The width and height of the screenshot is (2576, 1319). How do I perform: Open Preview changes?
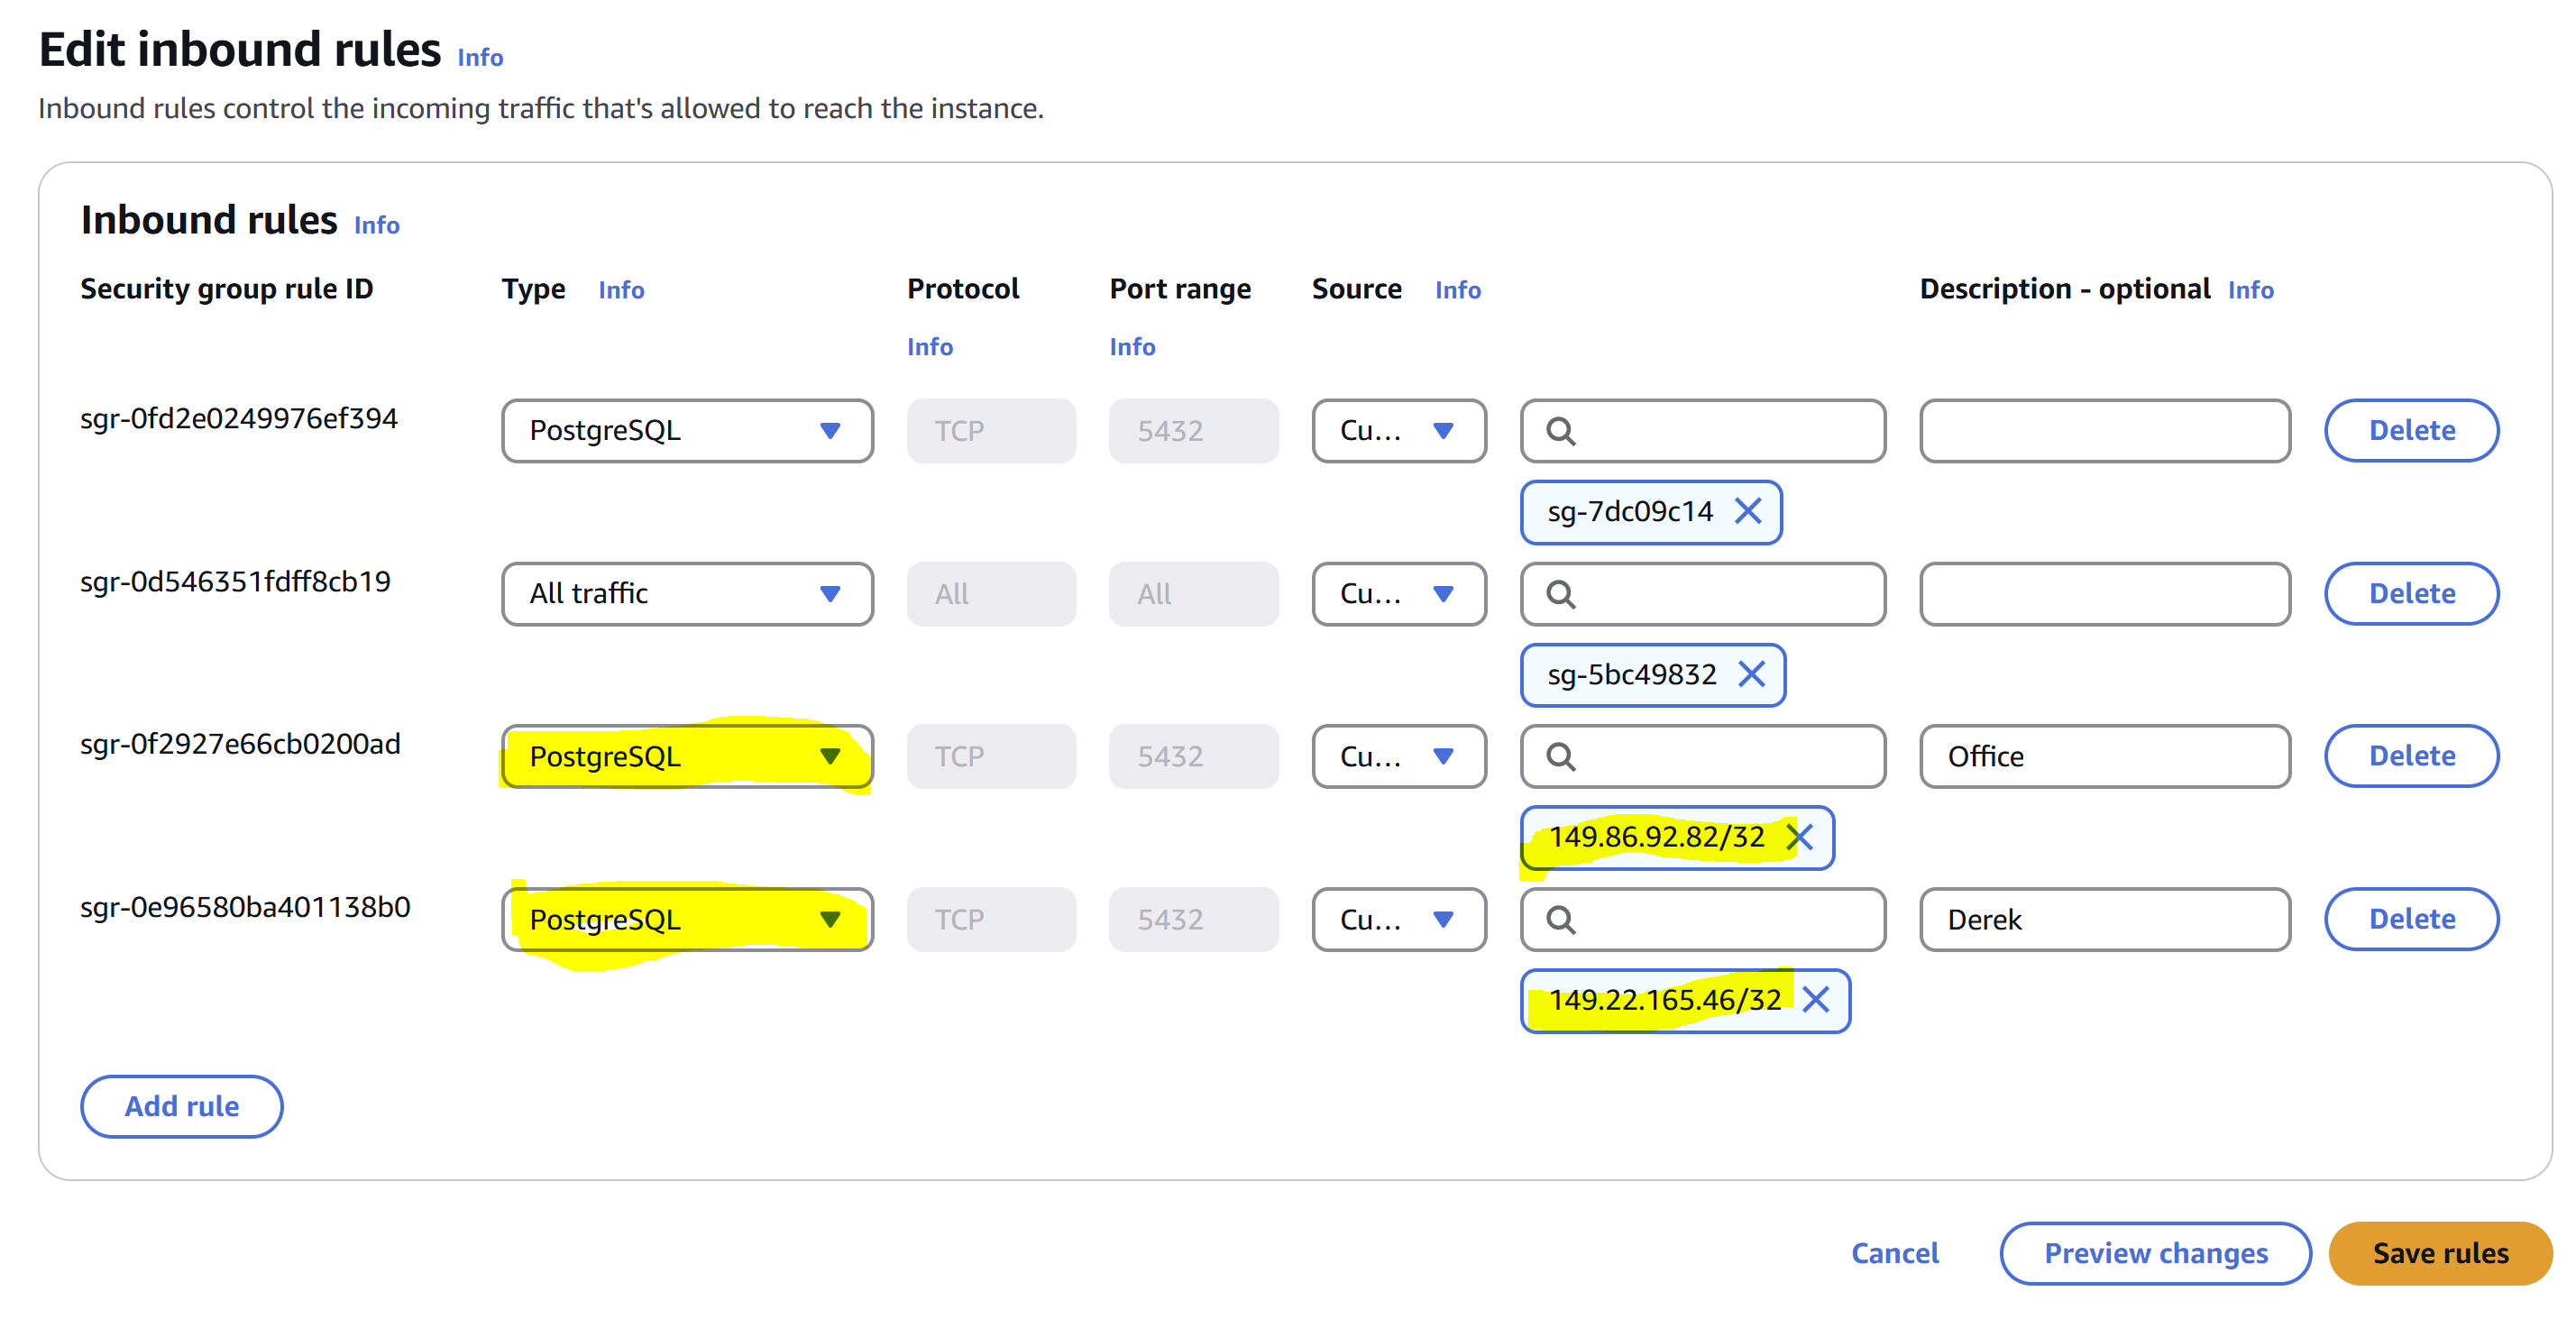[x=2155, y=1254]
